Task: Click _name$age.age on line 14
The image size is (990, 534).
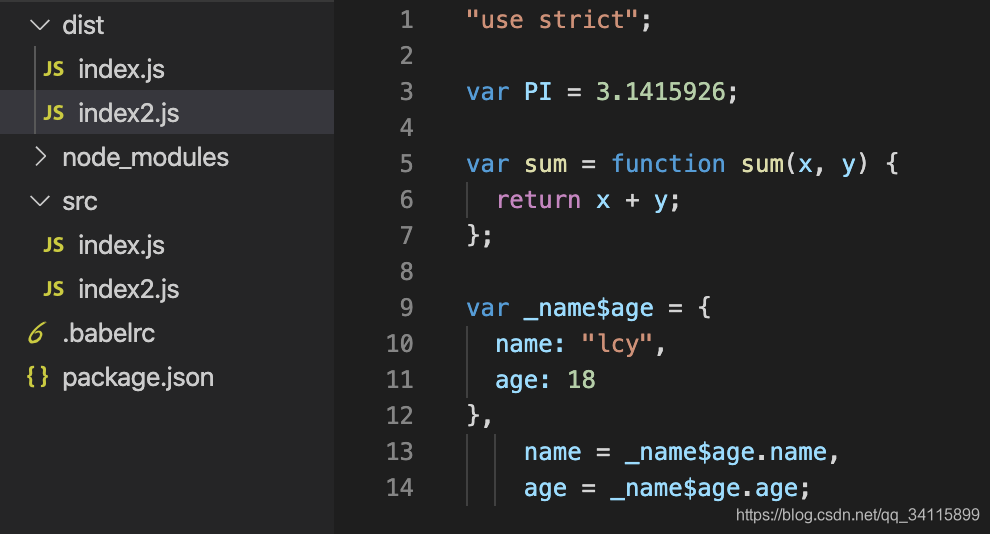Action: [705, 488]
